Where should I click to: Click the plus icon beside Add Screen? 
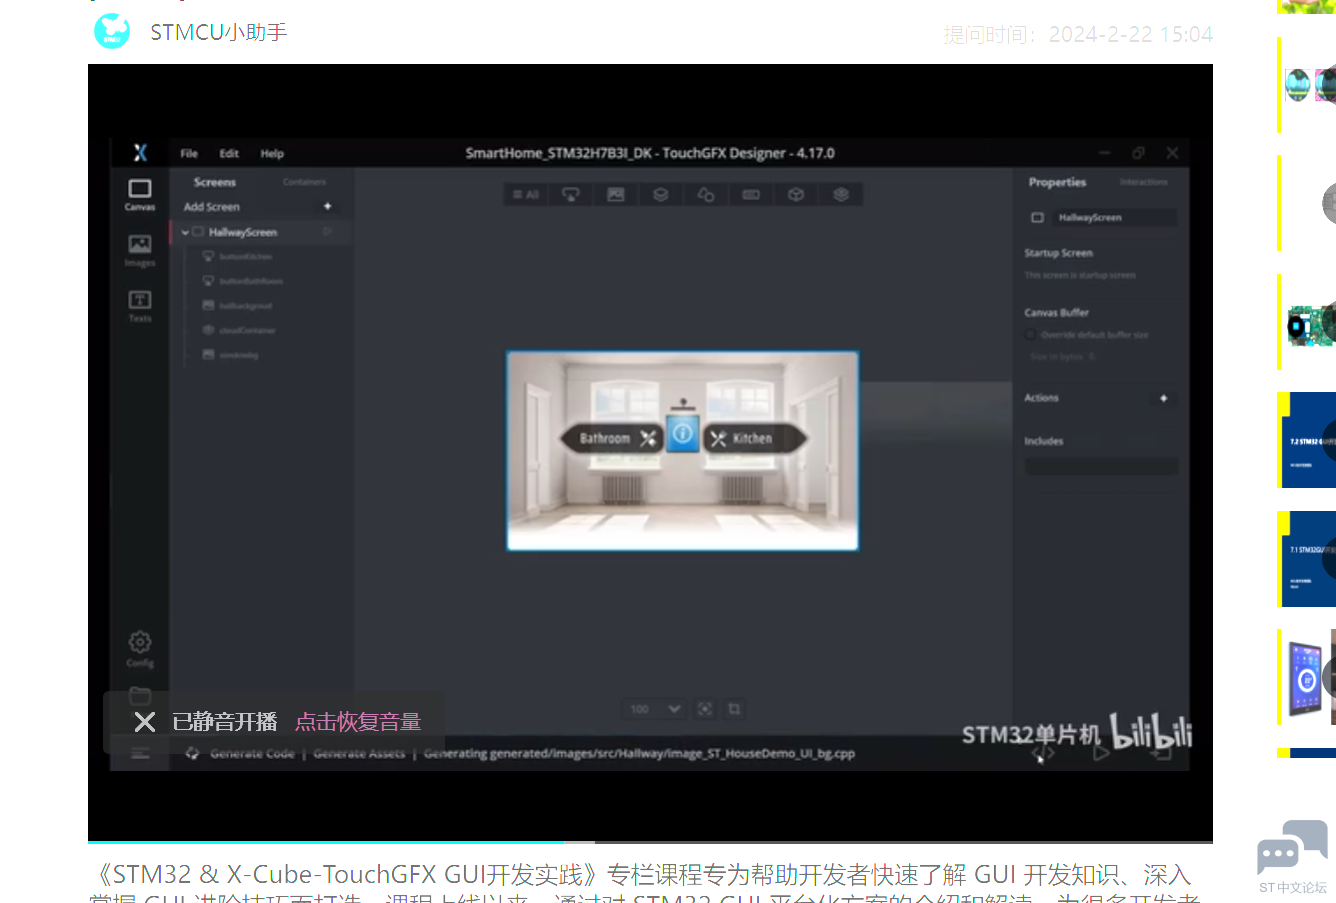[327, 206]
